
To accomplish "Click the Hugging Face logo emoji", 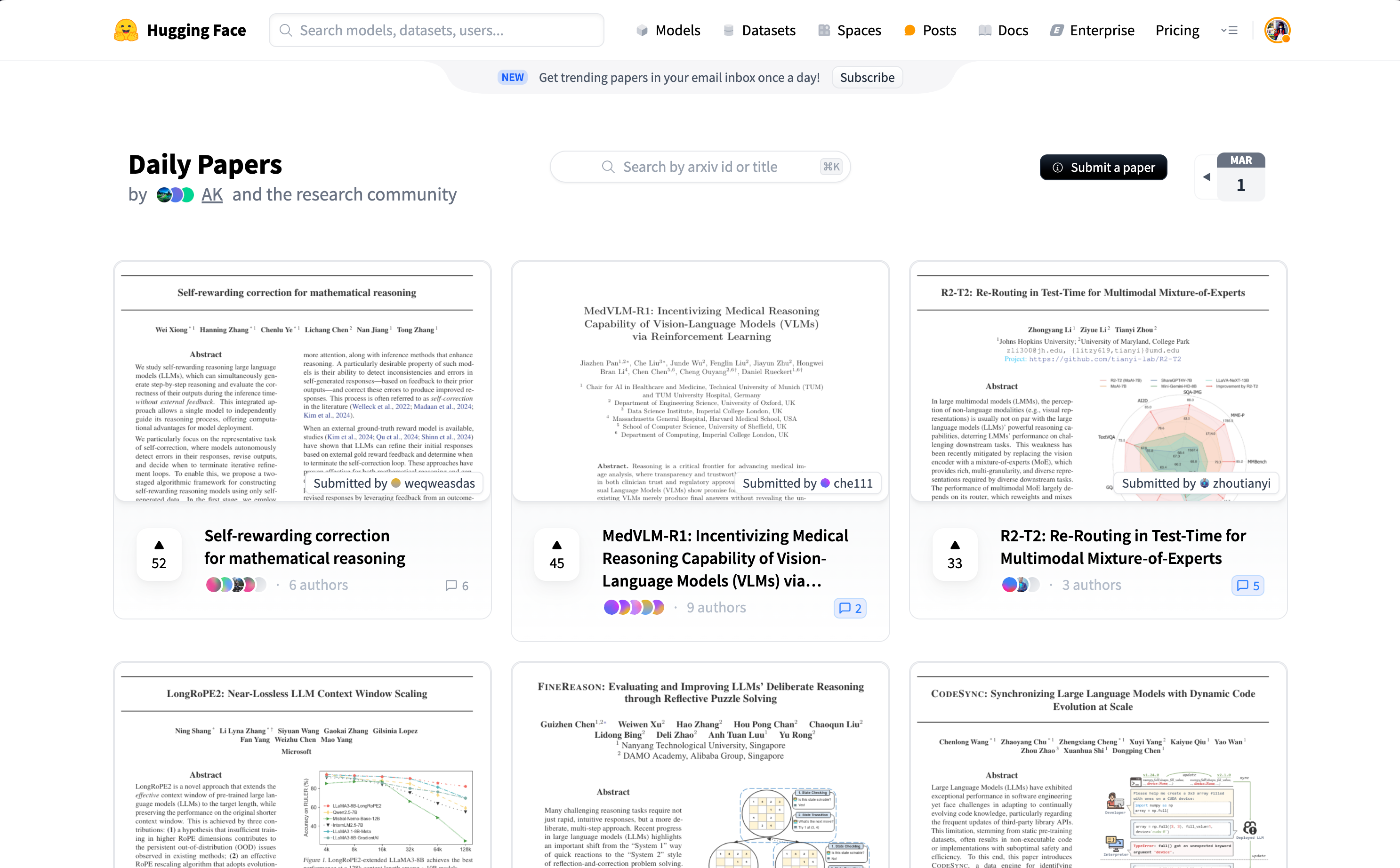I will pyautogui.click(x=126, y=30).
